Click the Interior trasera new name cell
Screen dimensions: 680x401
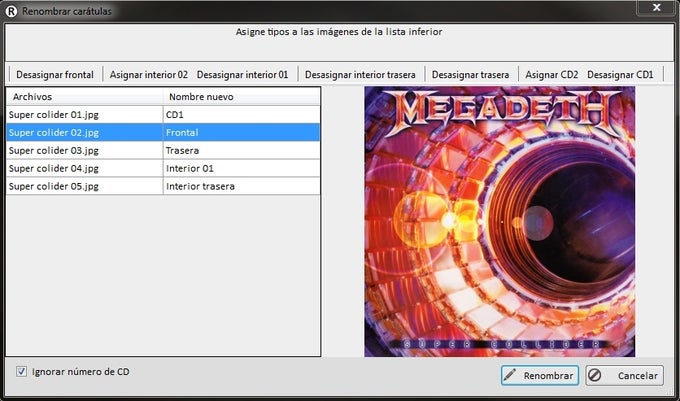click(x=242, y=186)
